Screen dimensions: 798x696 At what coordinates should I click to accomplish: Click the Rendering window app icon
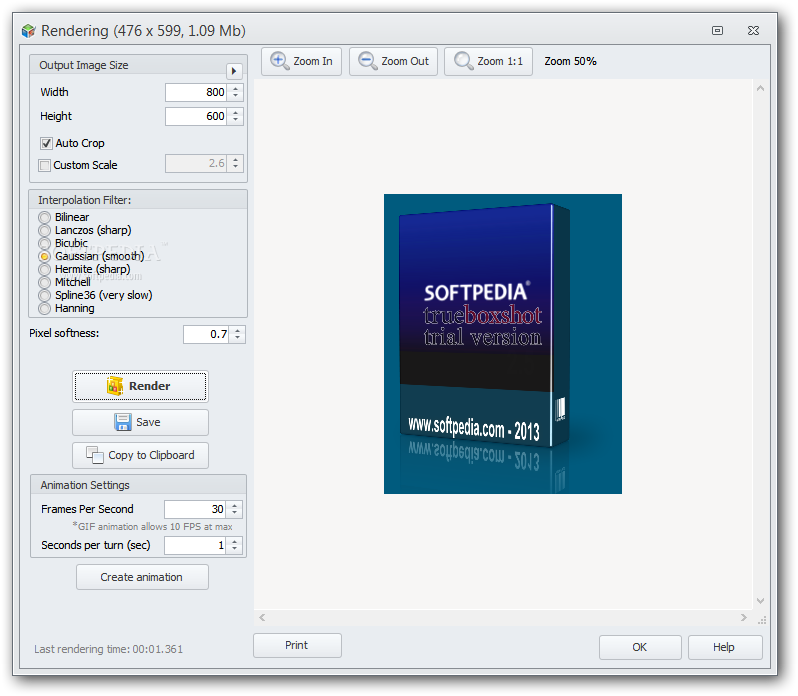coord(28,31)
